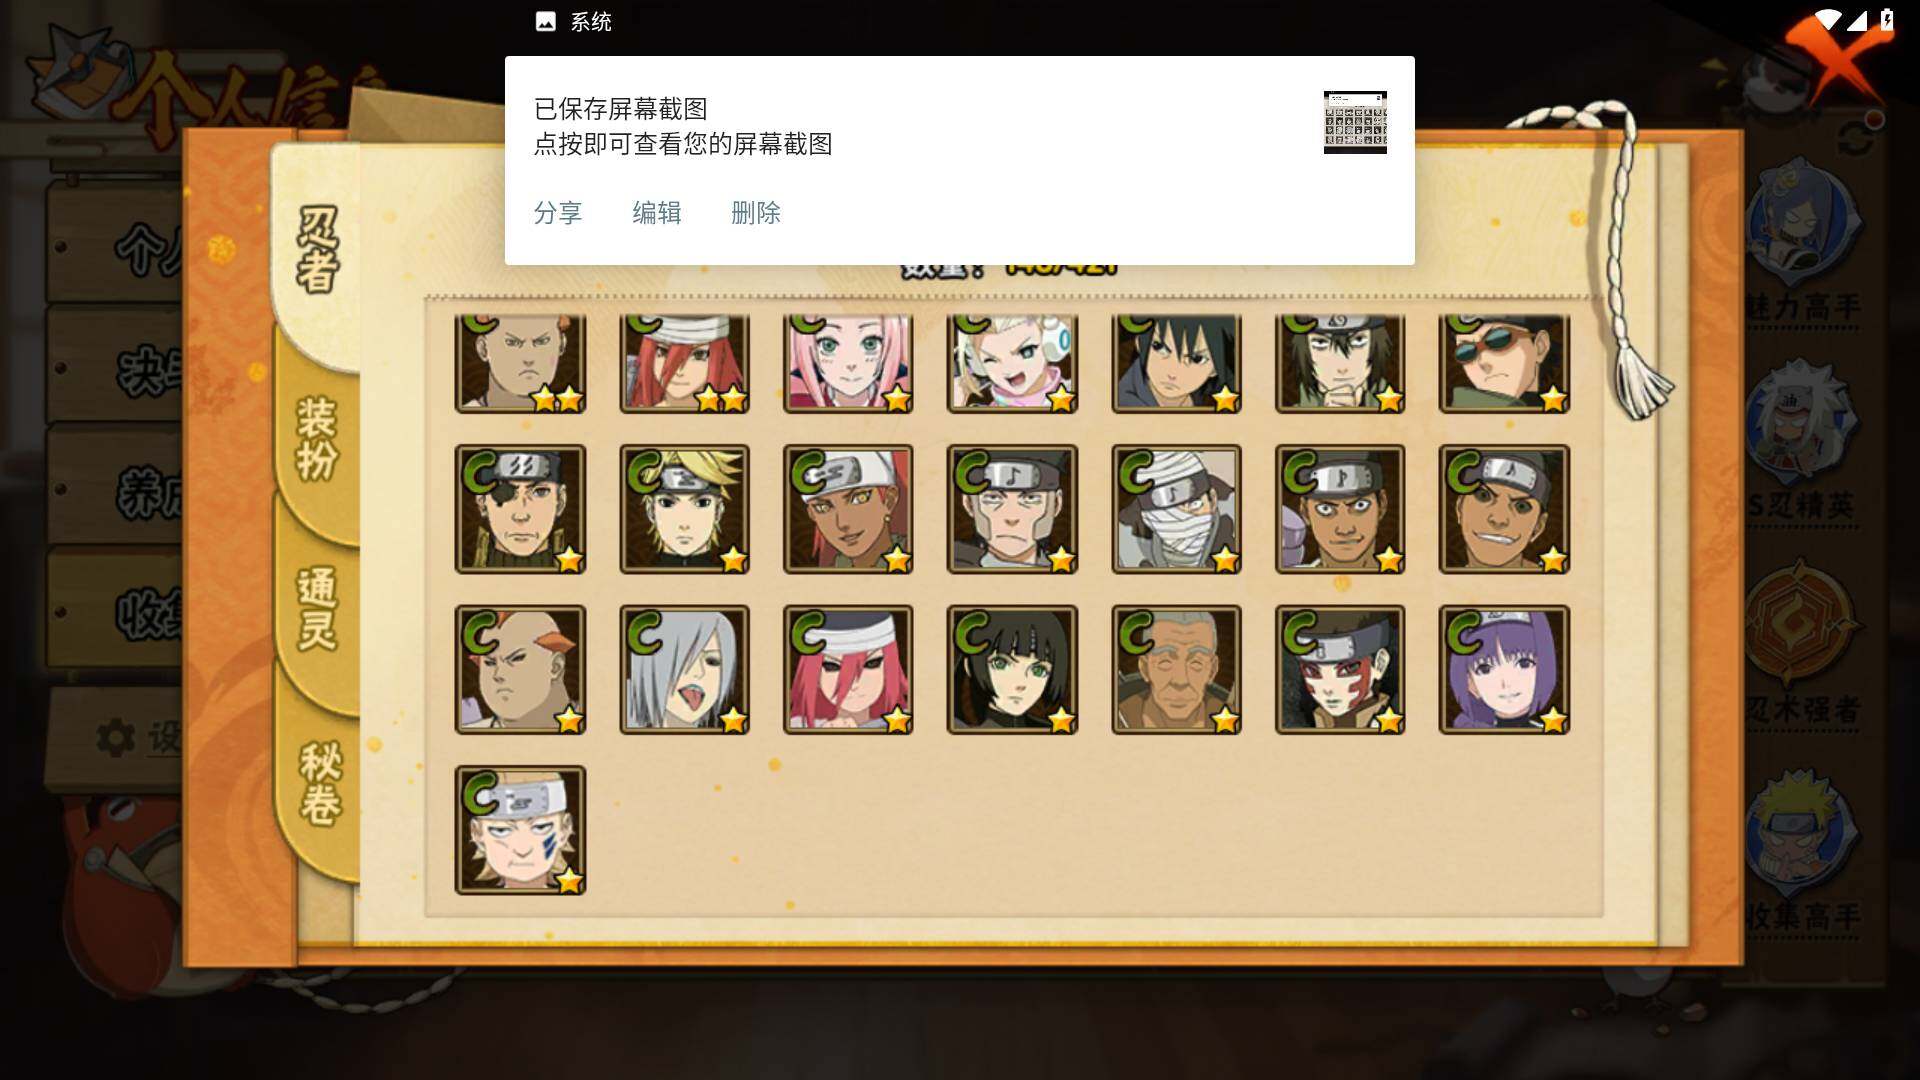This screenshot has width=1920, height=1080.
Task: Tap 编辑 in the screenshot notification
Action: (657, 213)
